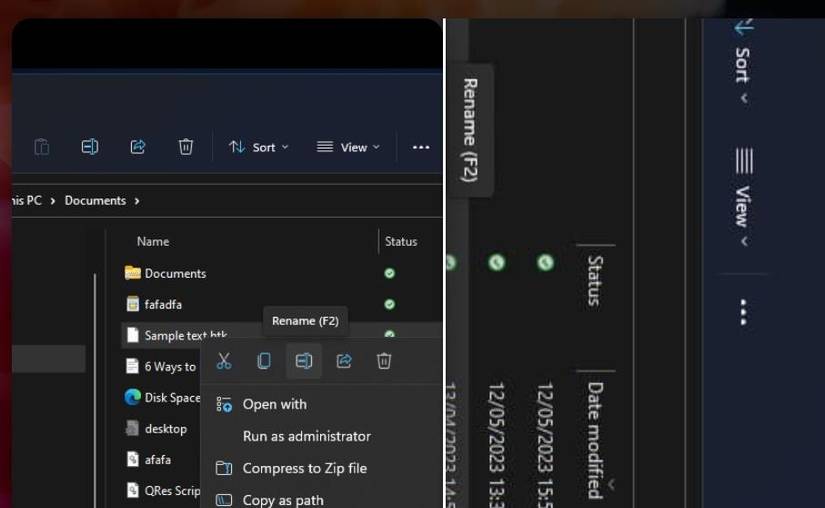Select Copy as path menu entry
This screenshot has height=508, width=825.
coord(283,500)
